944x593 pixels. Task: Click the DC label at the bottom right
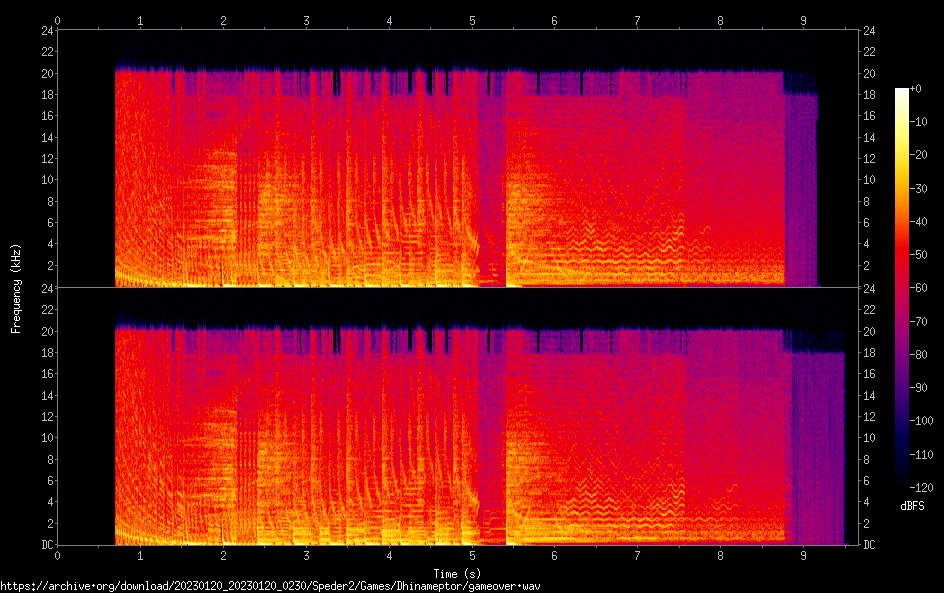click(870, 545)
